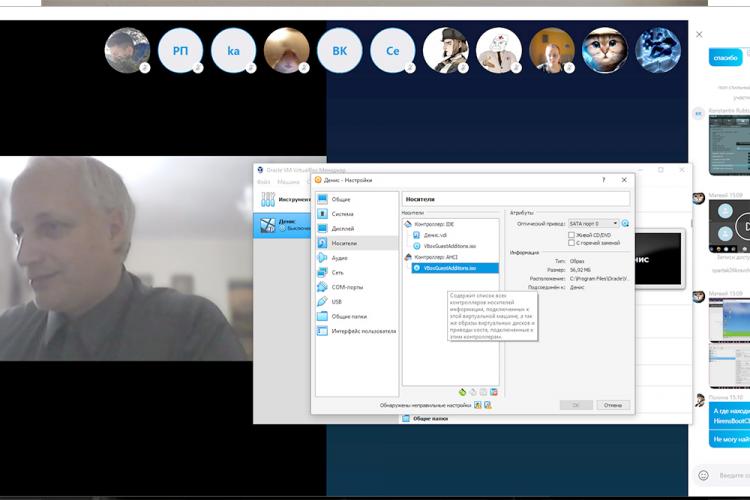Click the chat message input field
The image size is (750, 500).
(730, 475)
